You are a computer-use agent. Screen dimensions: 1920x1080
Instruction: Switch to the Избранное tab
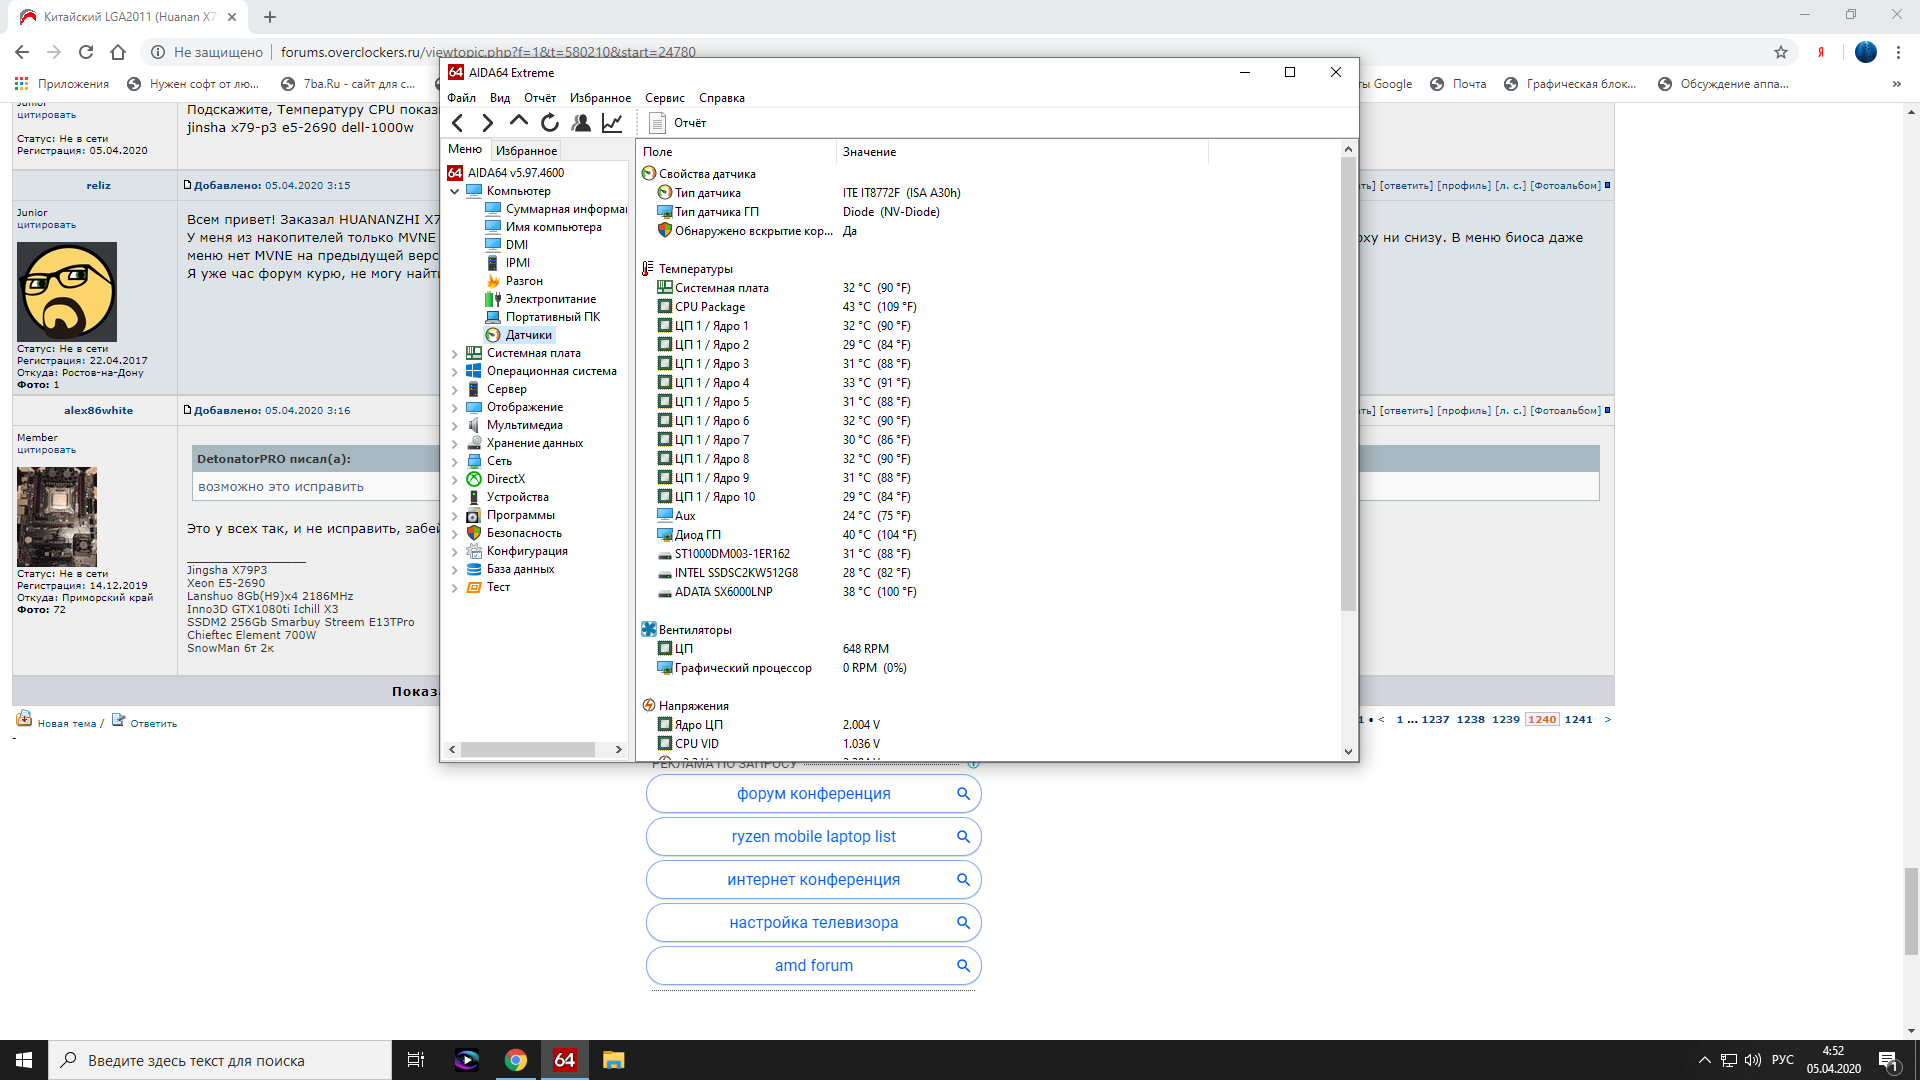pos(526,151)
